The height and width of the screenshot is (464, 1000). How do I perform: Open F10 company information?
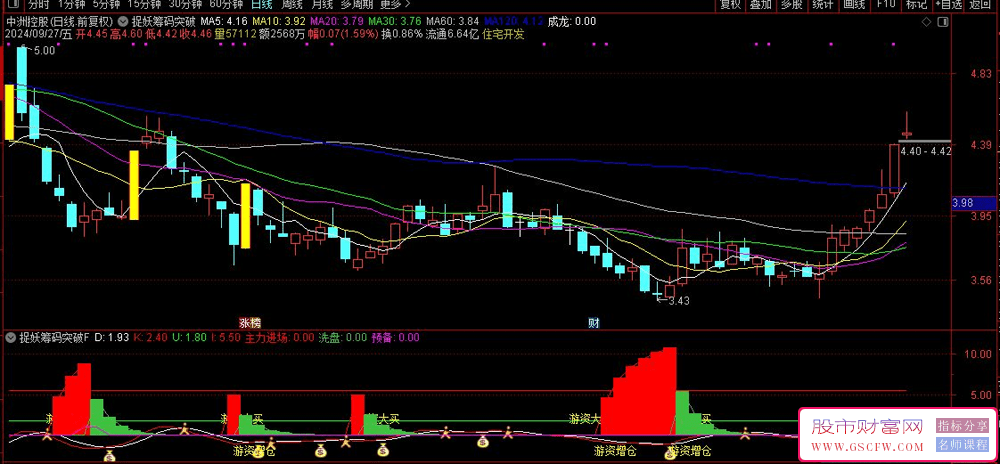[885, 5]
